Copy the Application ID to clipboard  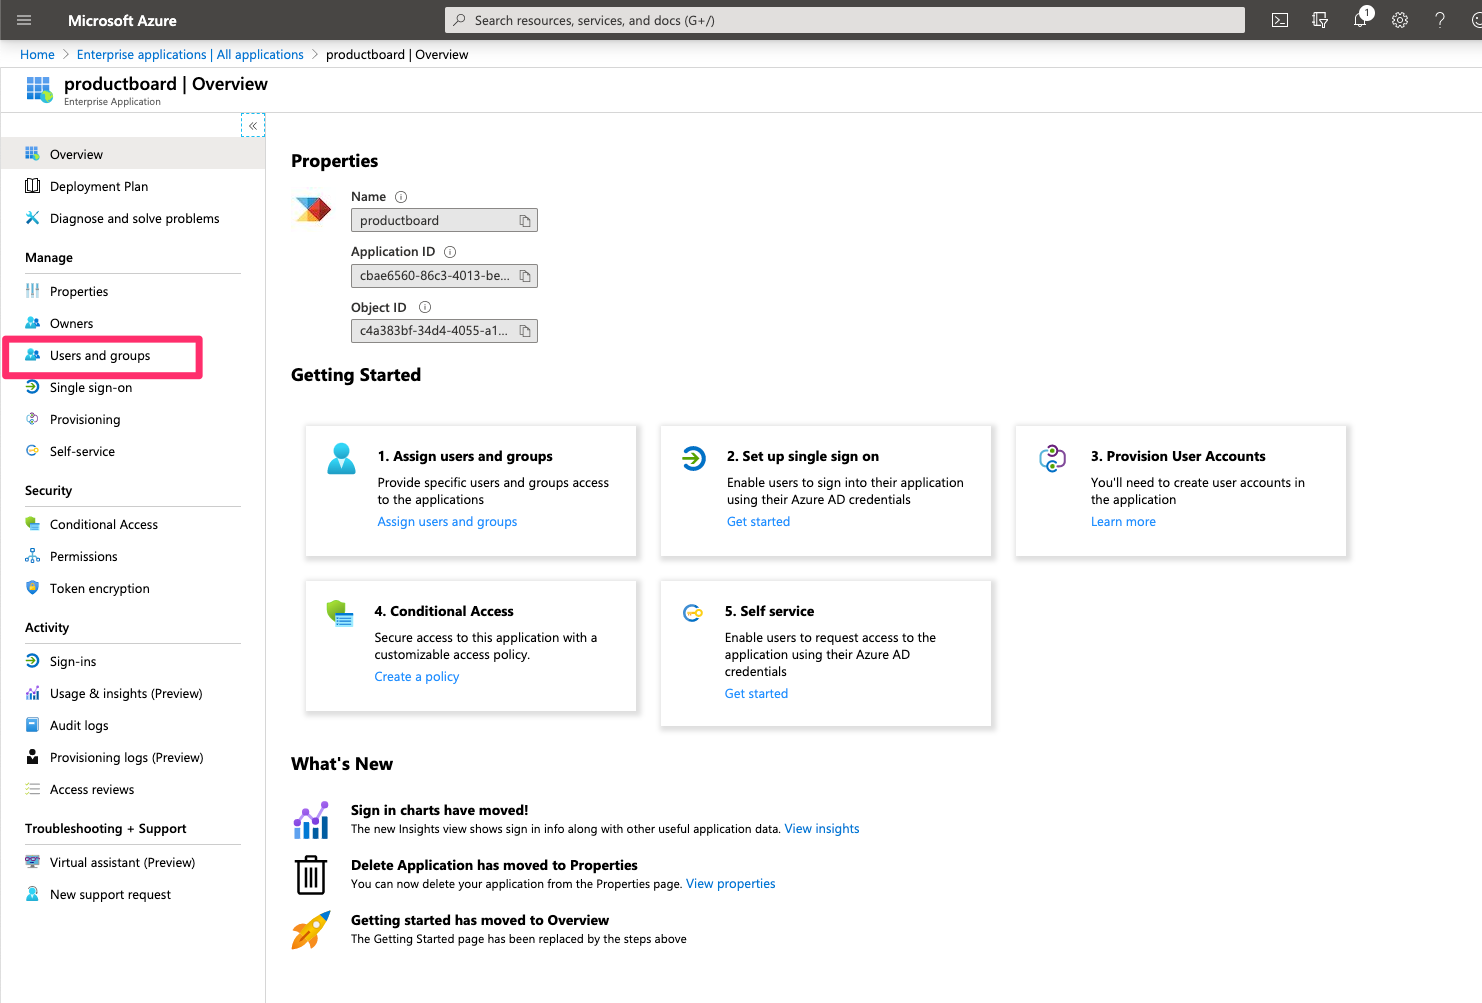(x=525, y=276)
